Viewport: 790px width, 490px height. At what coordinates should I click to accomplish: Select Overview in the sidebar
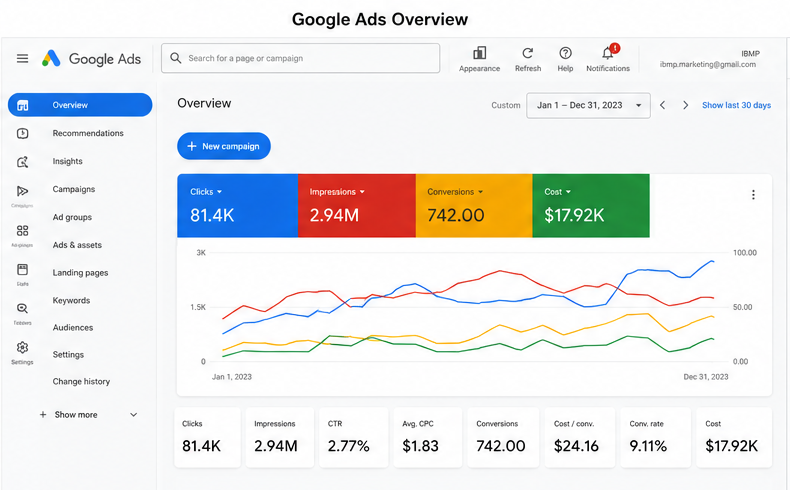point(80,105)
